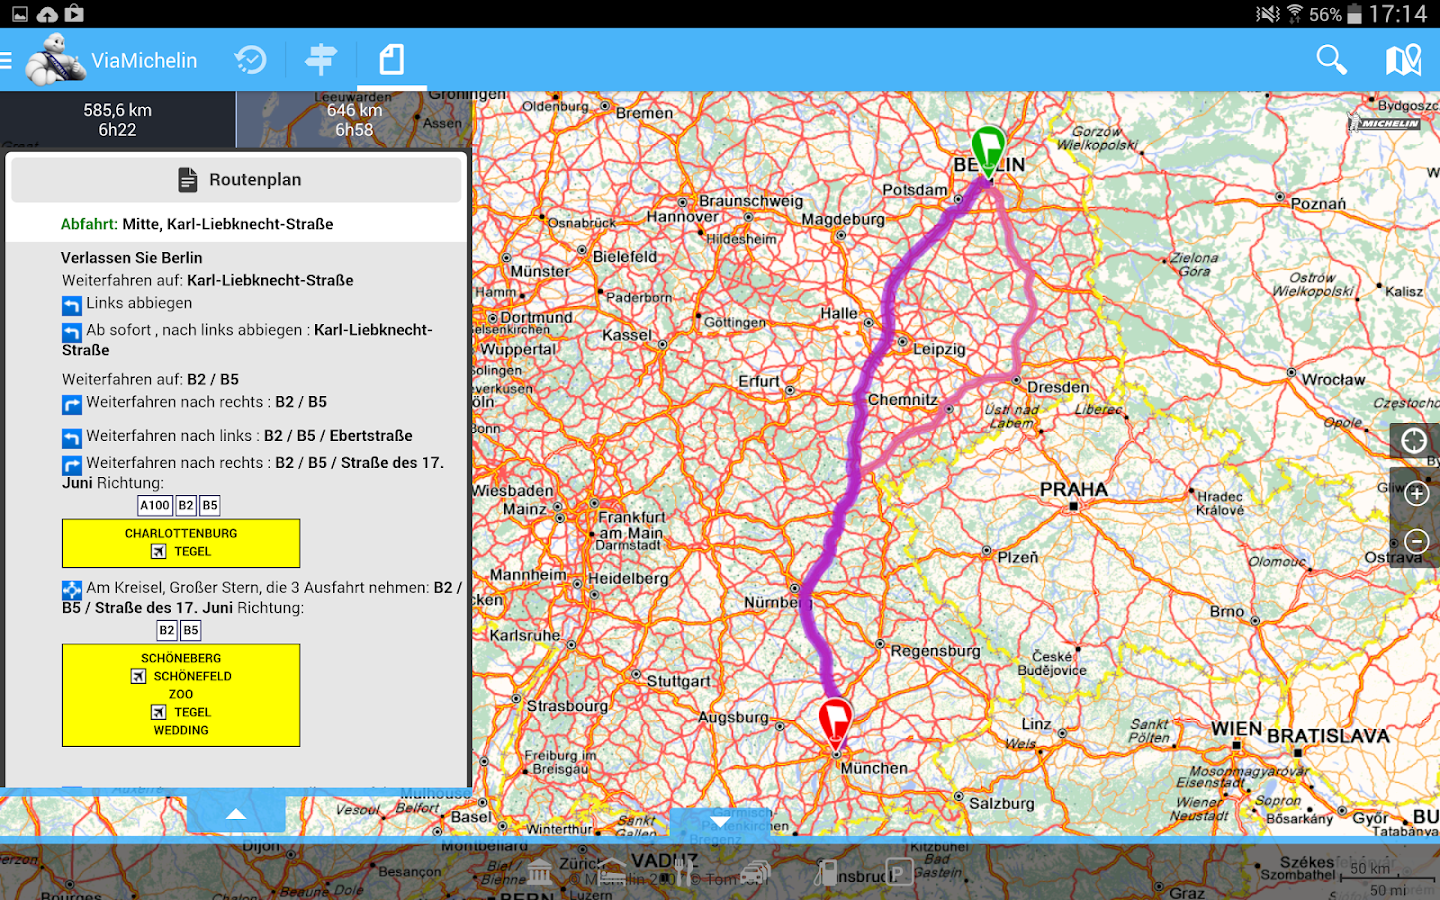1440x900 pixels.
Task: Tap the Weiterfahren nach links Ebertstraße step
Action: (237, 437)
